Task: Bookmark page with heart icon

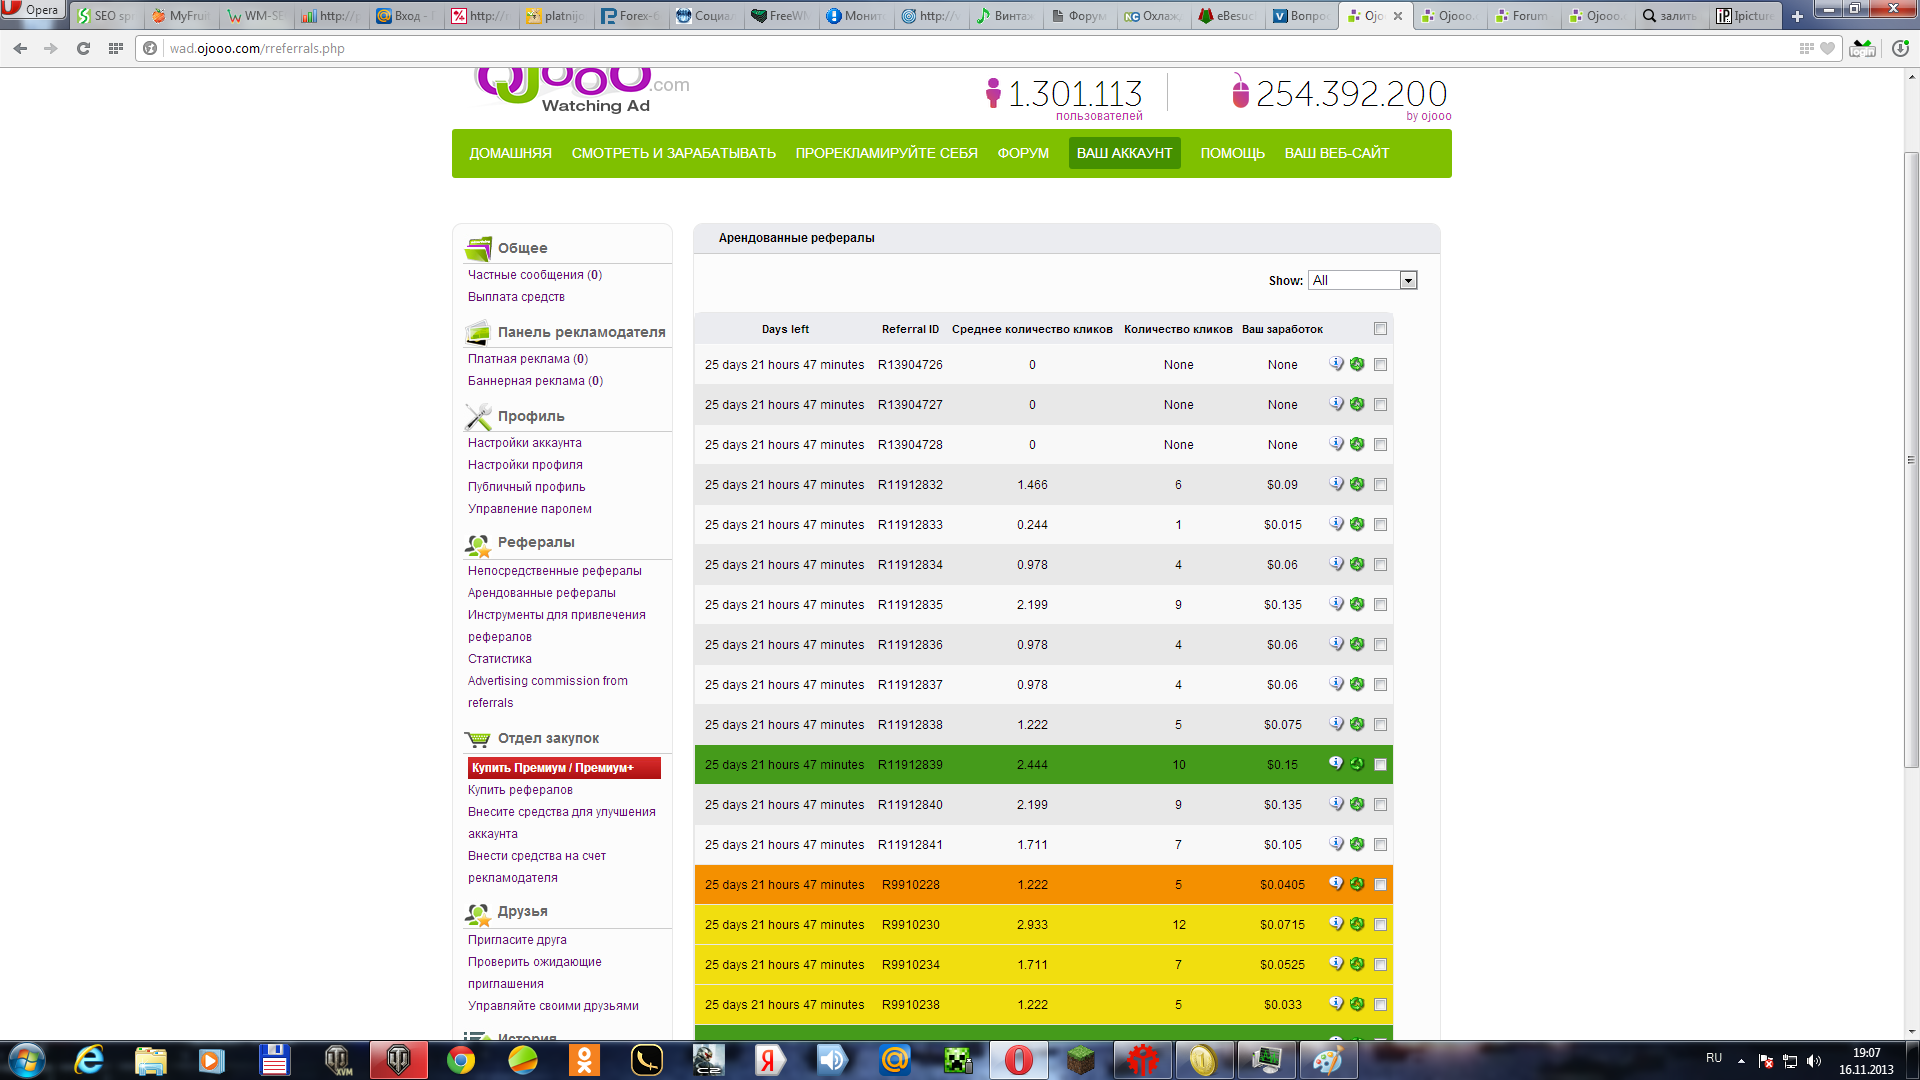Action: (x=1828, y=48)
